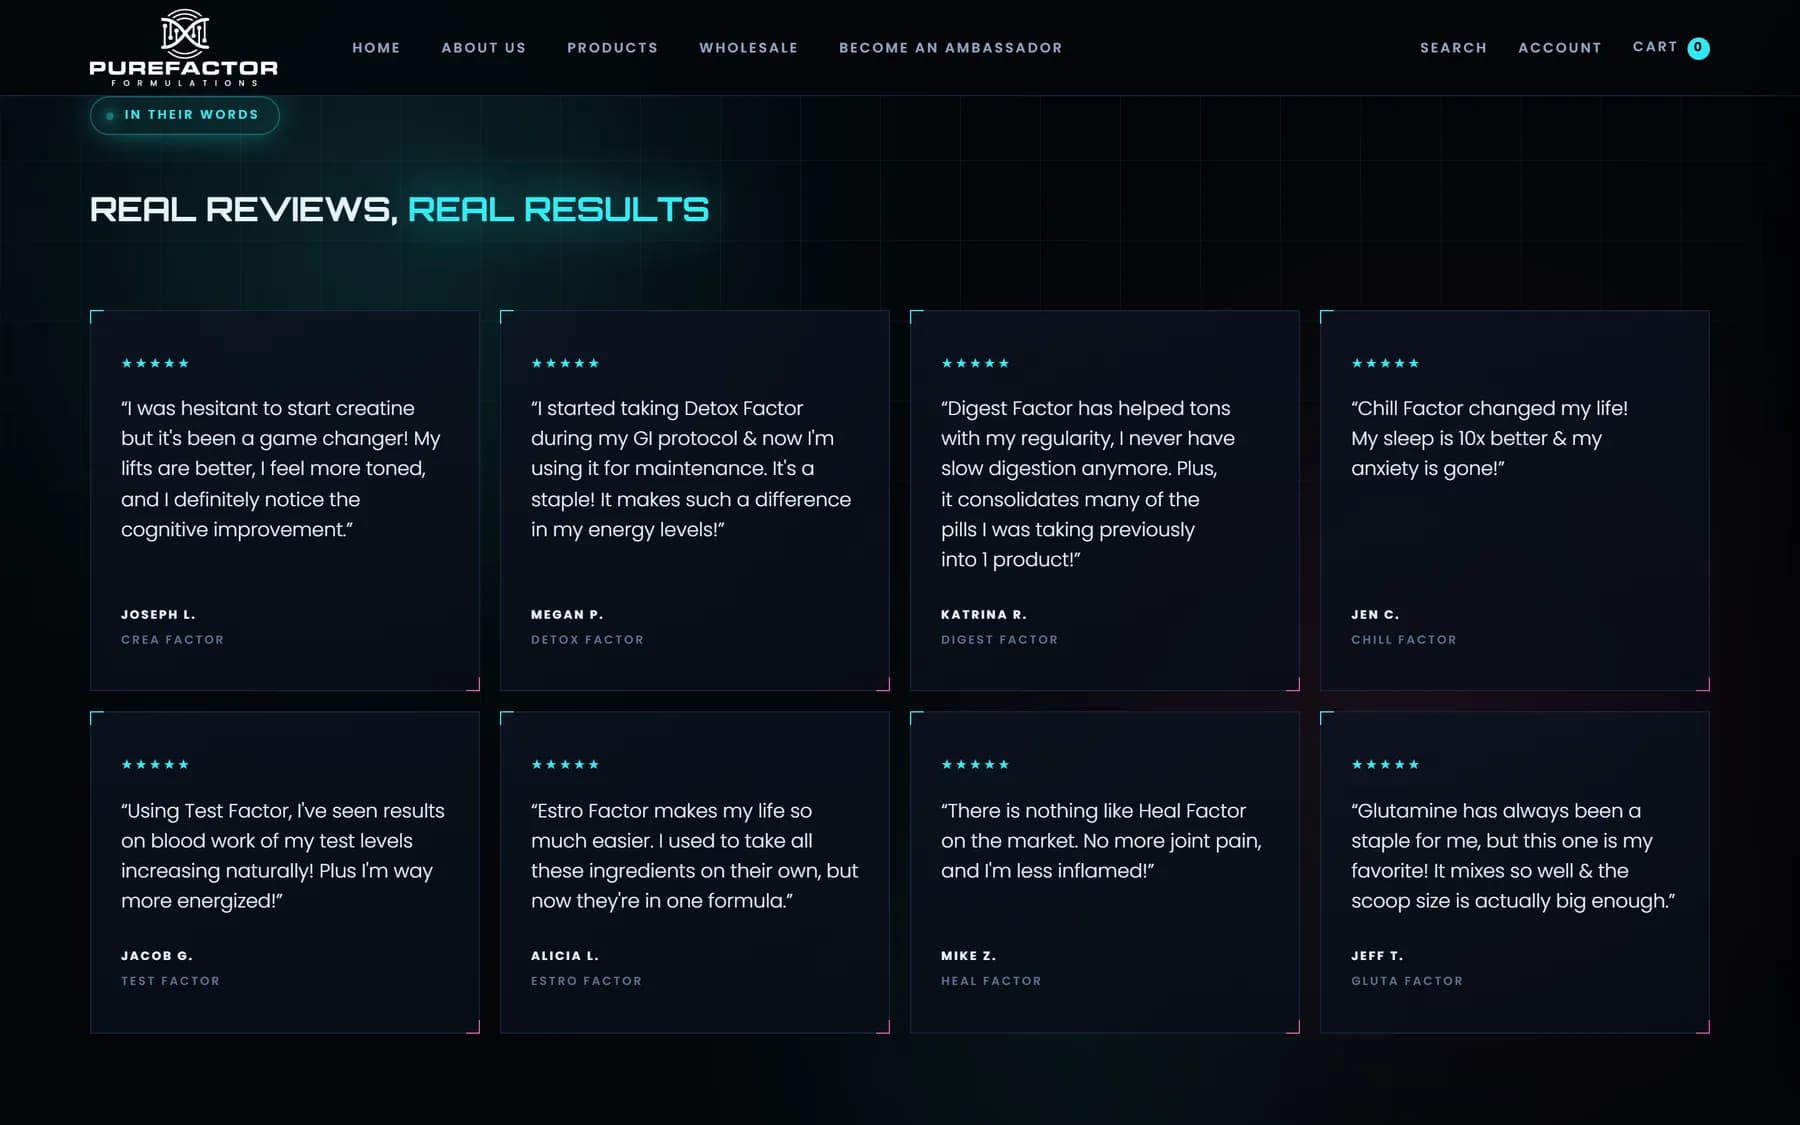Click the star rating on Mike Z.'s review
The width and height of the screenshot is (1800, 1125).
[975, 764]
